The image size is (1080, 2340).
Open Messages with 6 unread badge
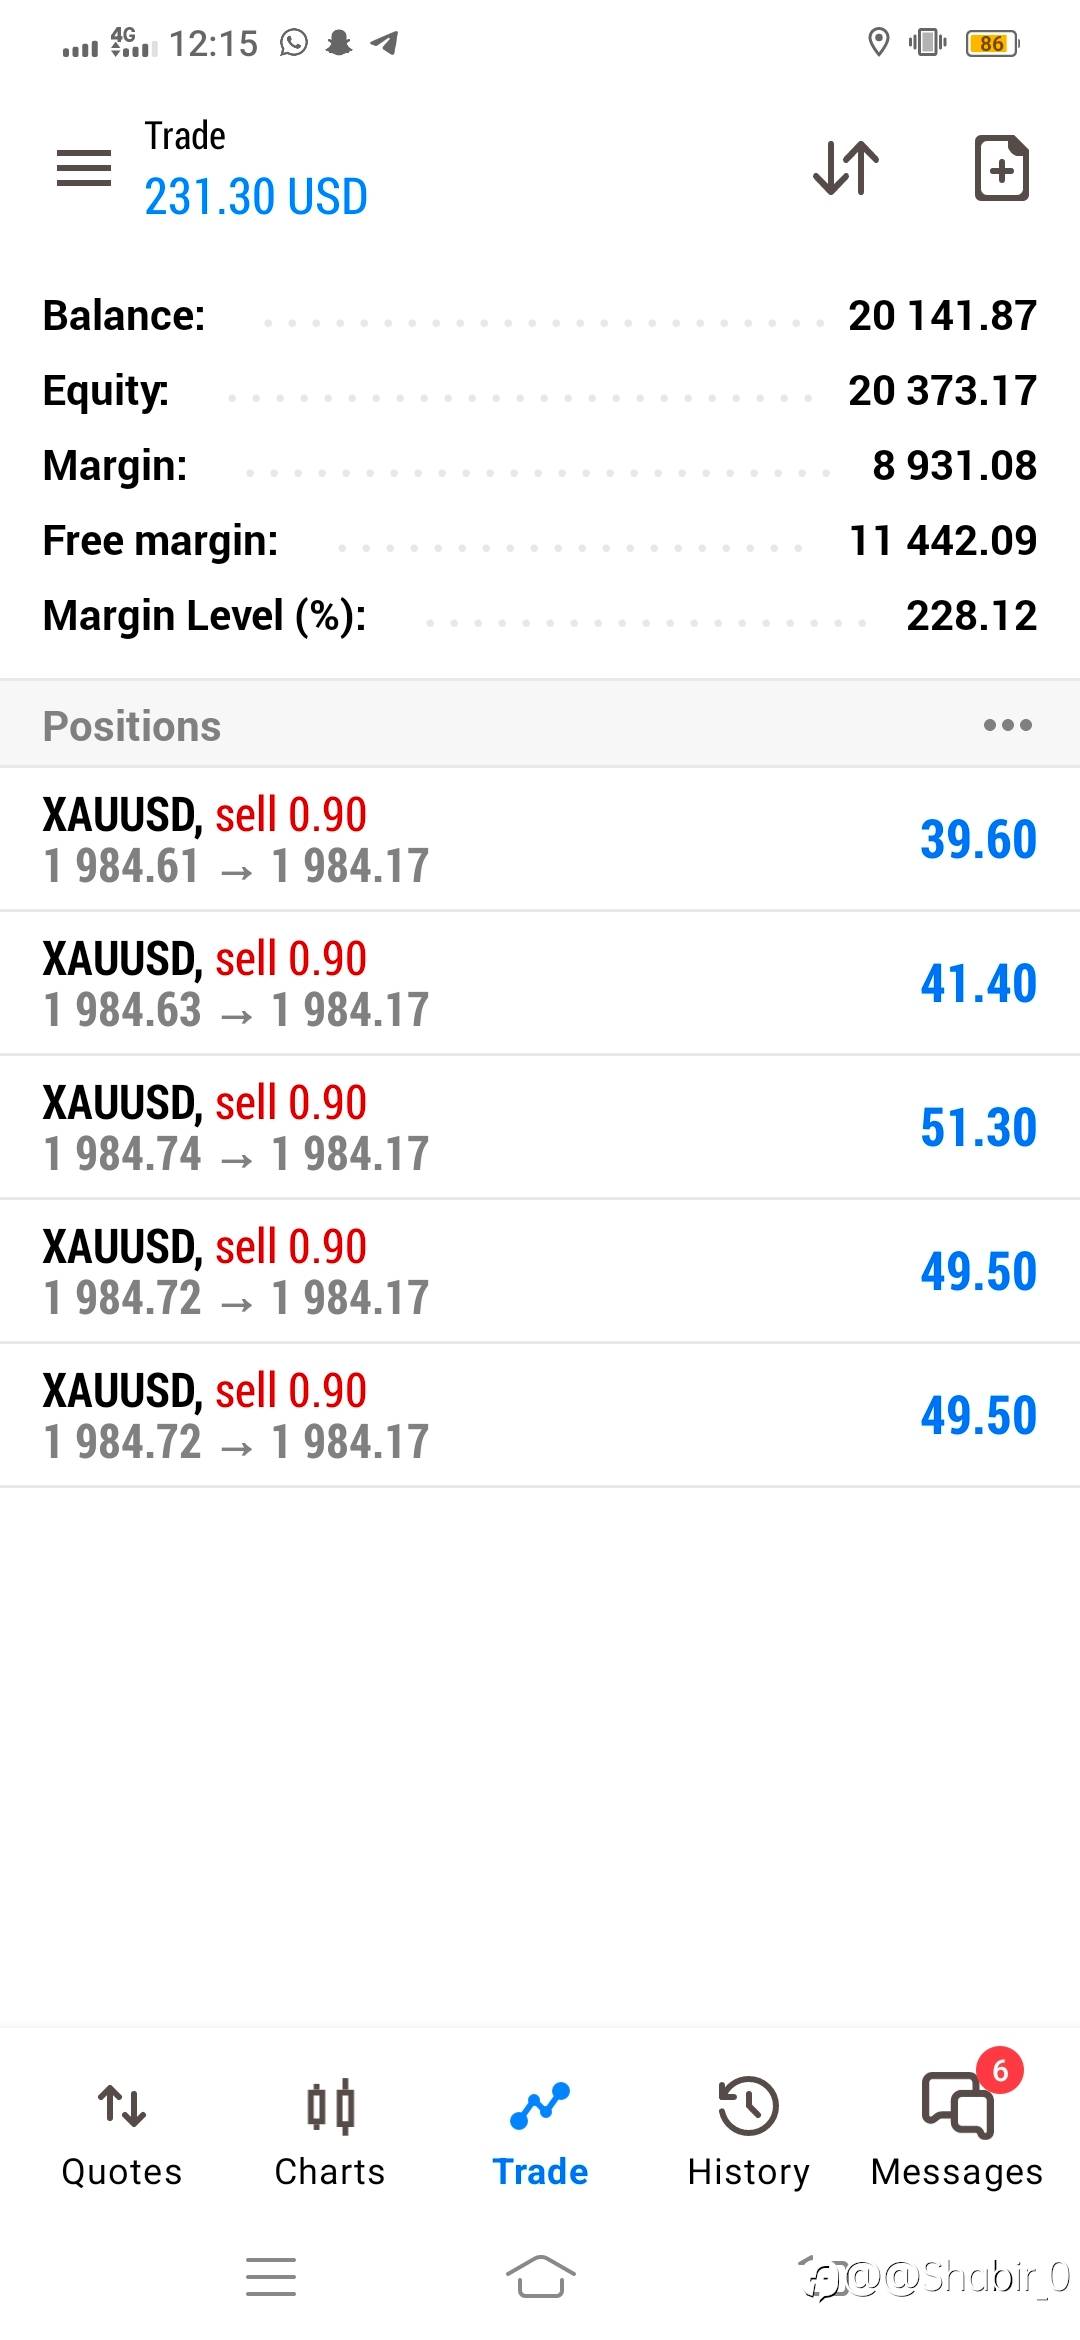[x=957, y=2130]
